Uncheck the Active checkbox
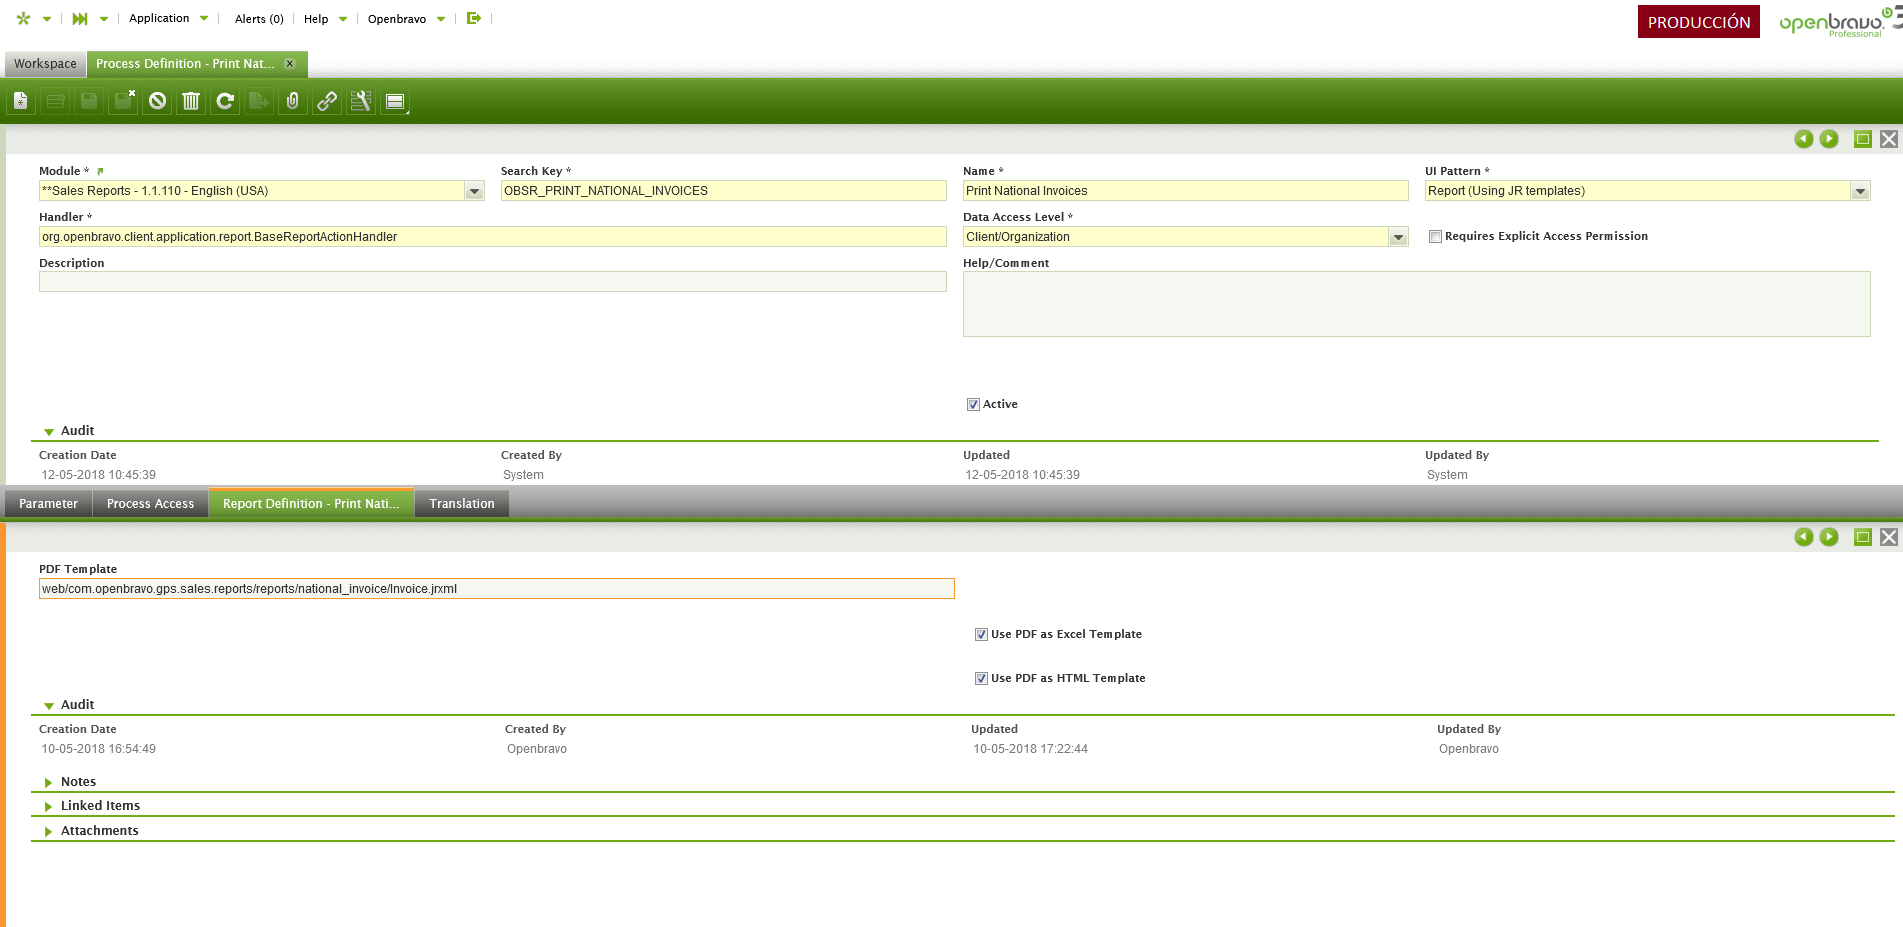 tap(973, 405)
